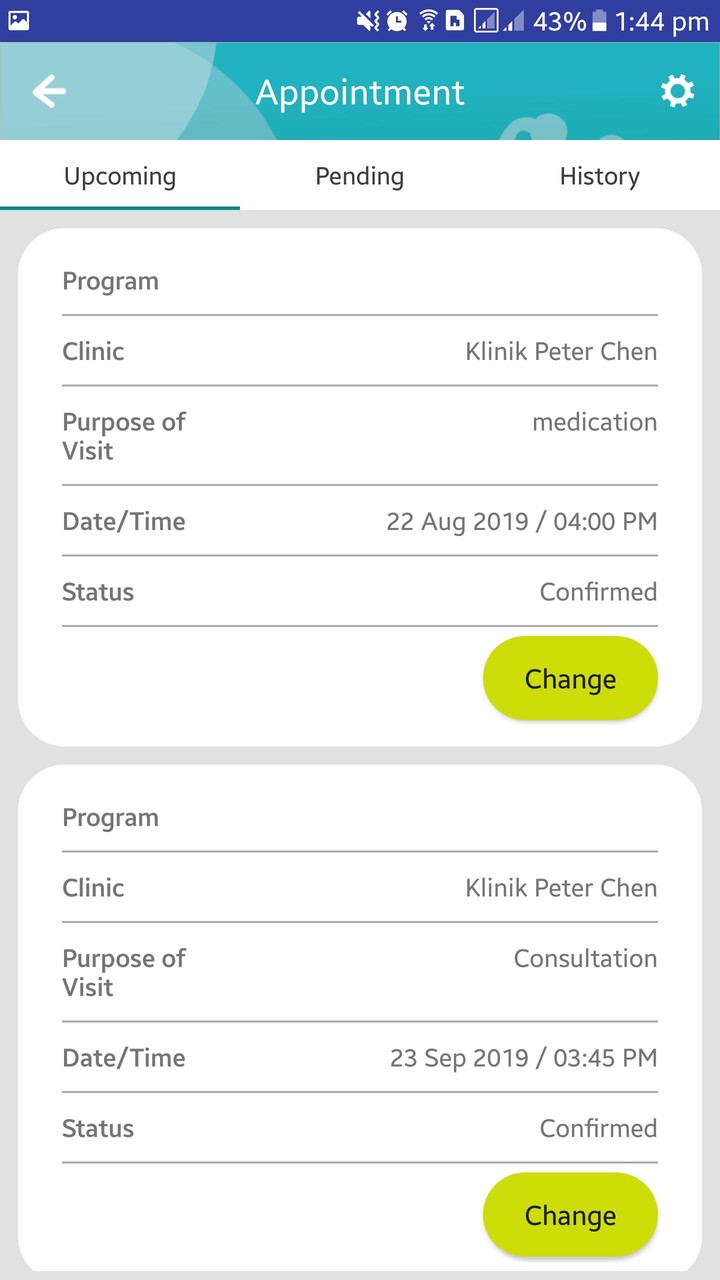720x1280 pixels.
Task: Tap the battery icon in status bar
Action: [x=600, y=21]
